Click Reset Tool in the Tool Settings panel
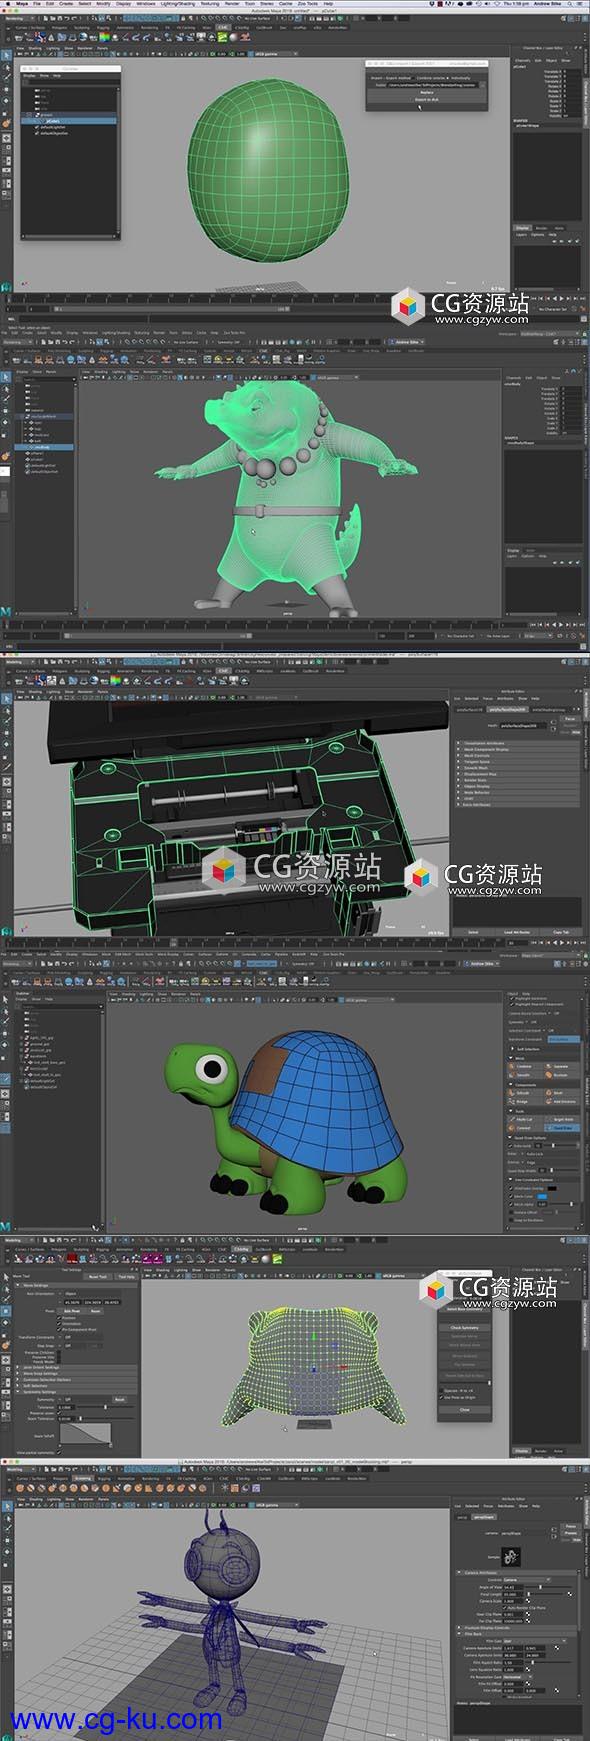Image resolution: width=590 pixels, height=1741 pixels. tap(97, 1277)
